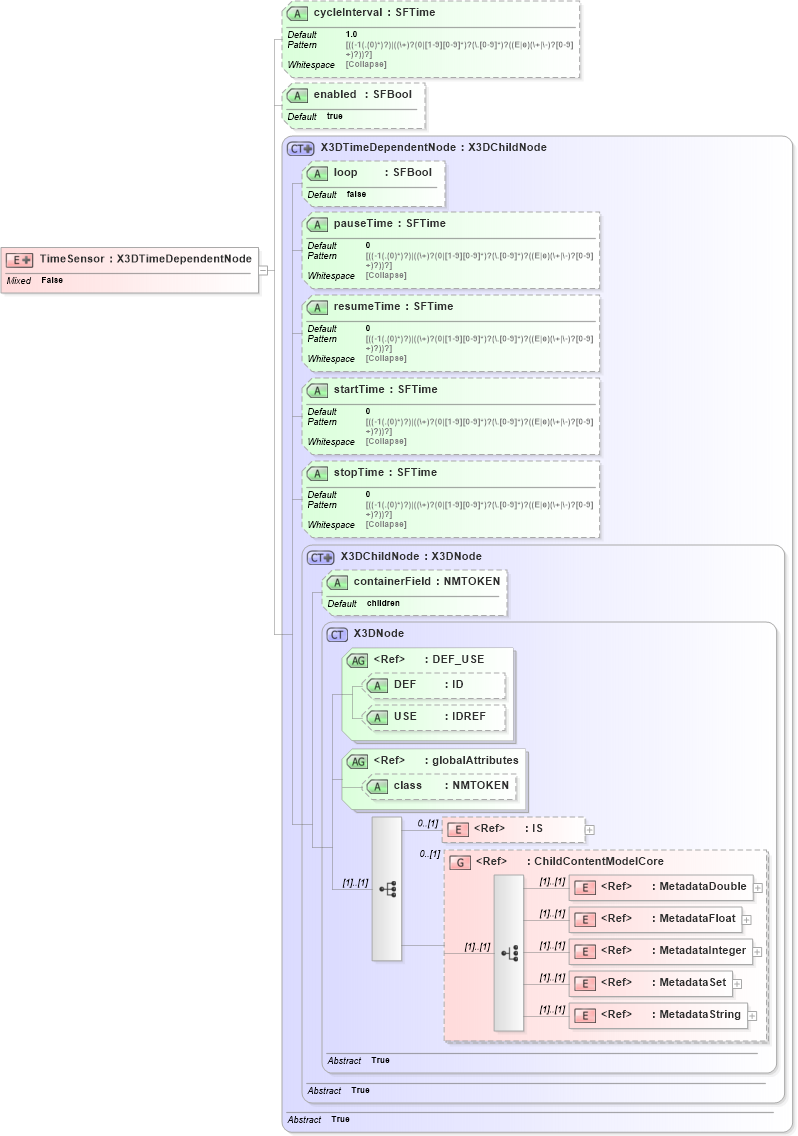The height and width of the screenshot is (1136, 798).
Task: Click the E icon of MetadataSet
Action: [585, 983]
